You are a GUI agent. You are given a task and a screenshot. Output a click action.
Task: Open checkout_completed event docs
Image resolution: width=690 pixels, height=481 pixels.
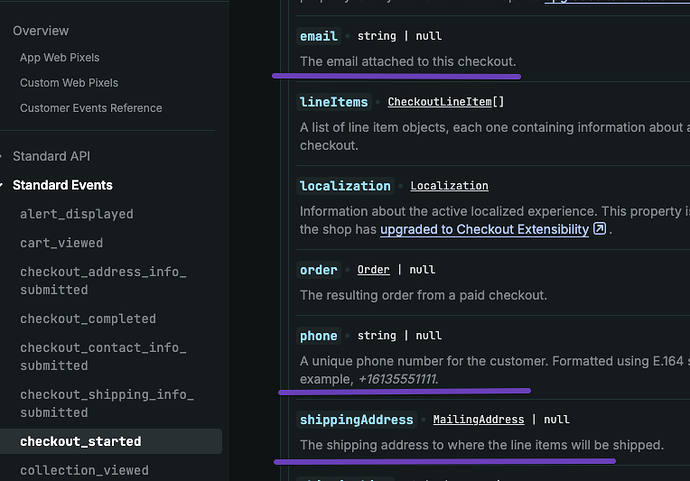click(x=88, y=319)
